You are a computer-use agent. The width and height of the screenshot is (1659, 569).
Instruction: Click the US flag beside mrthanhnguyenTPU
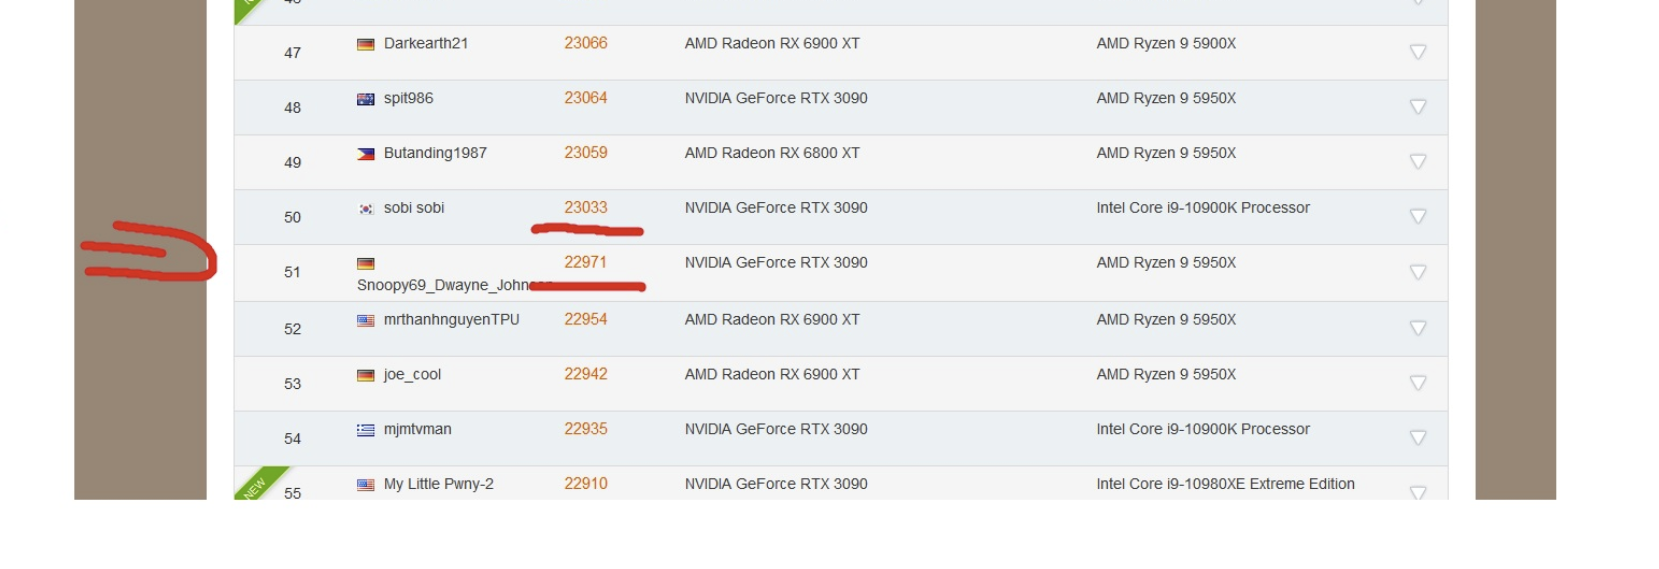[x=366, y=321]
